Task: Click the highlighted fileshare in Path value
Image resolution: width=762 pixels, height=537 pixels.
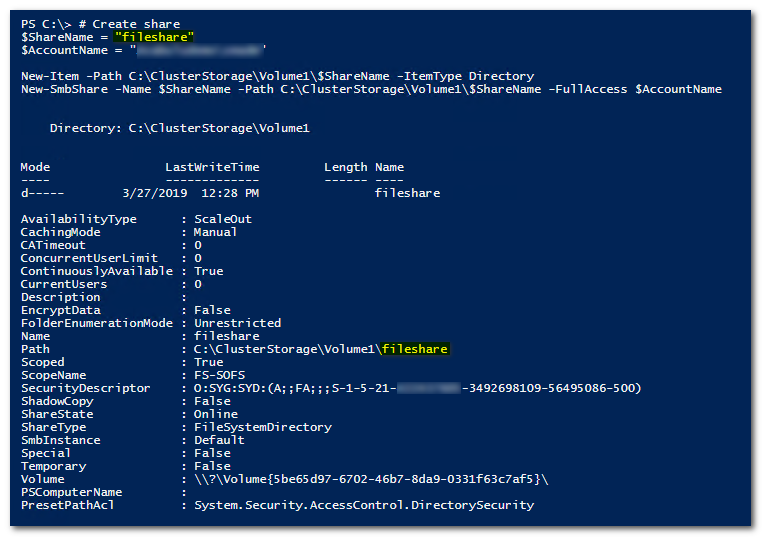Action: [414, 349]
